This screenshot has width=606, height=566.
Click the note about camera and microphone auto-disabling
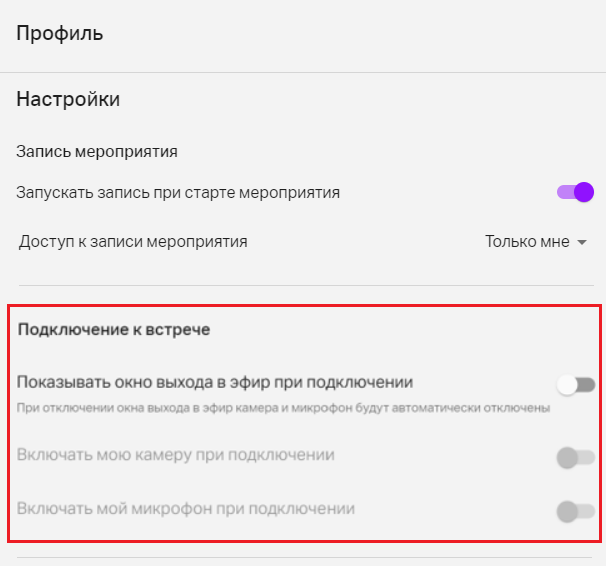283,408
